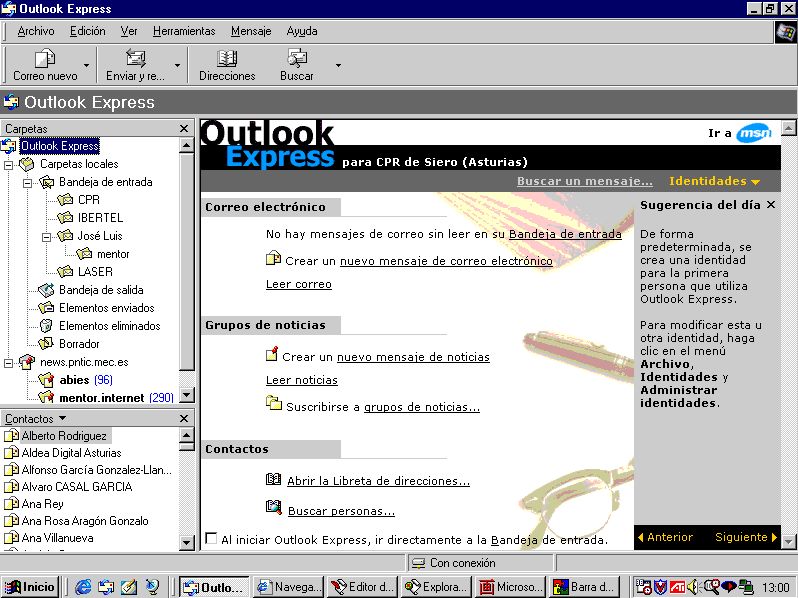Switch to Editor d... taskbar window
Viewport: 798px width, 598px height.
(x=363, y=587)
